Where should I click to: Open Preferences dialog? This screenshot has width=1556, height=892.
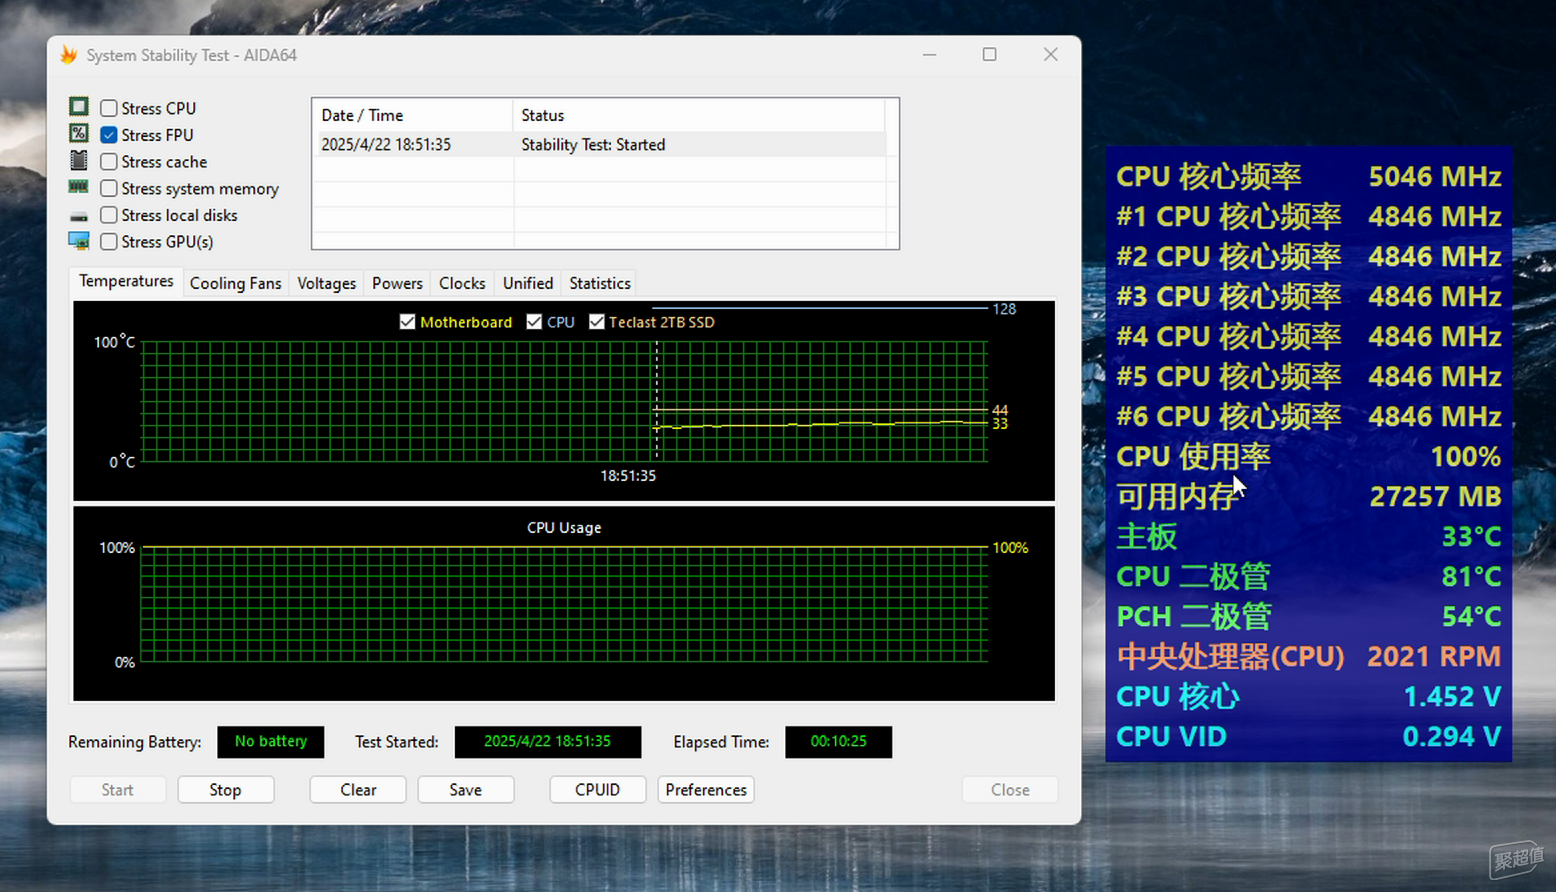pos(705,790)
